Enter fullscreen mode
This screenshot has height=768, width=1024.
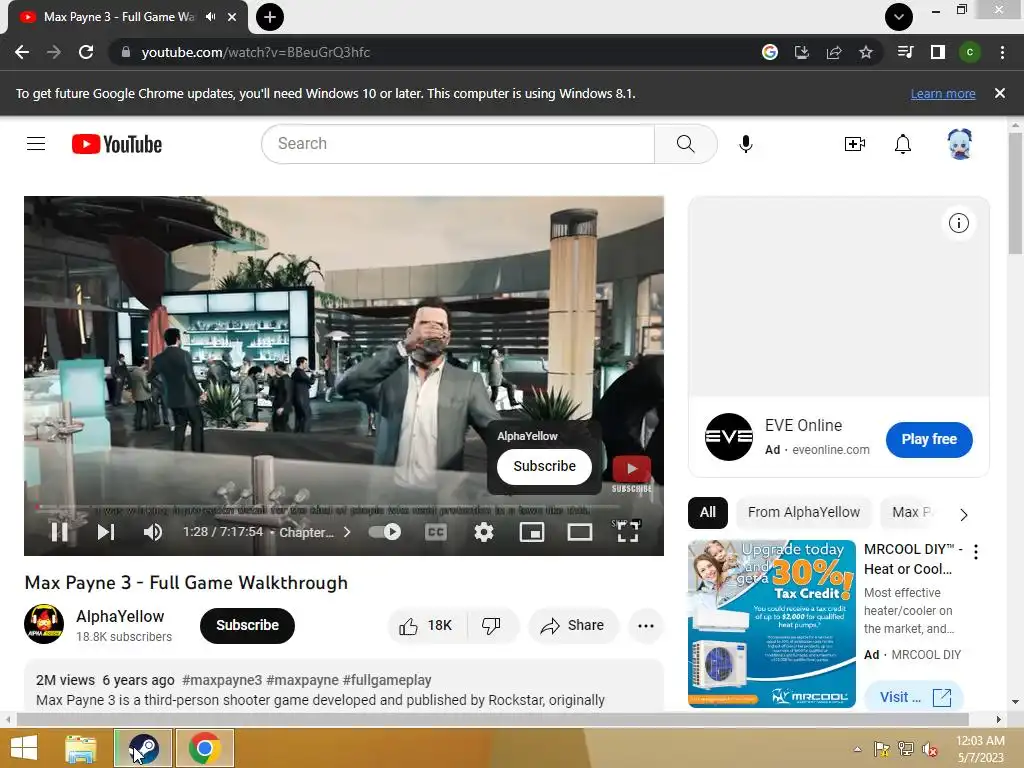click(628, 532)
